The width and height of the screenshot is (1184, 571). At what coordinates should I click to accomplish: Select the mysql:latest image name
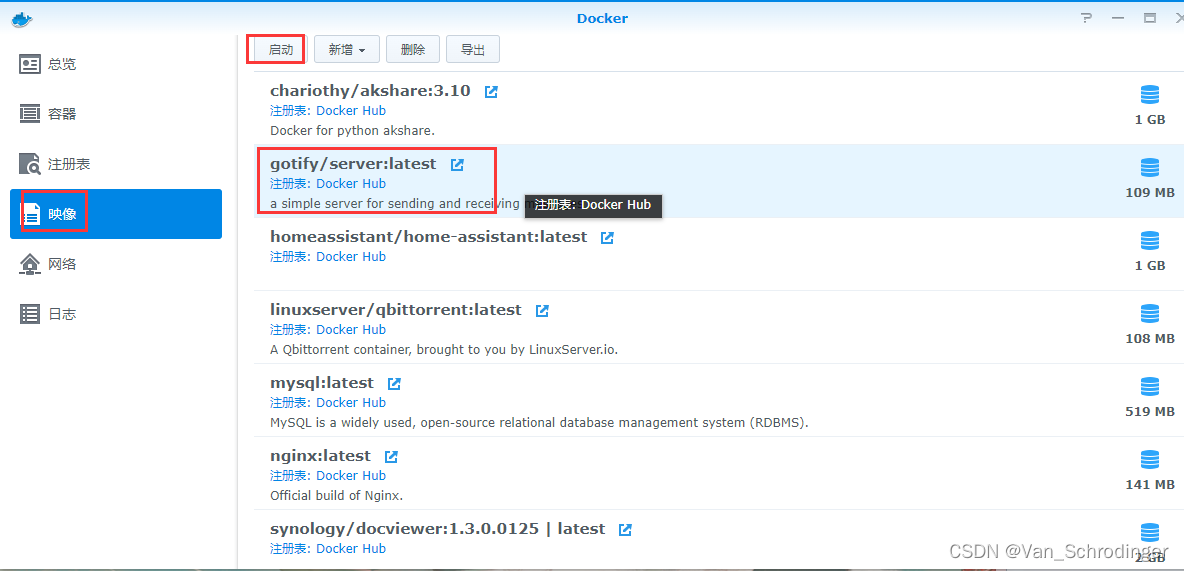point(322,383)
